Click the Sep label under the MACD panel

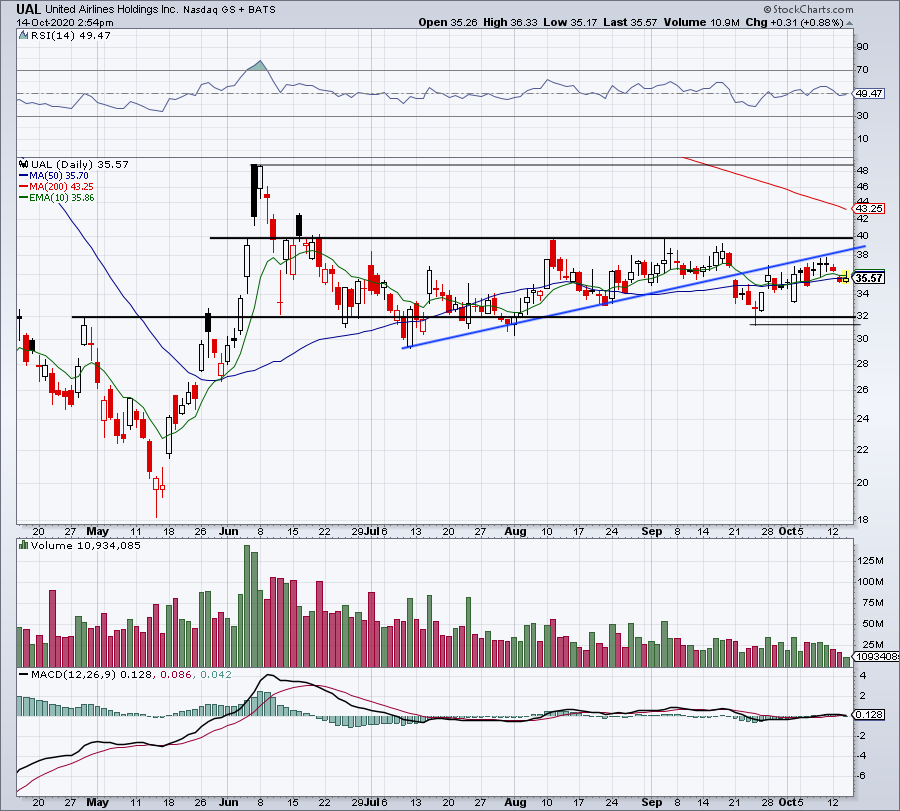(651, 802)
